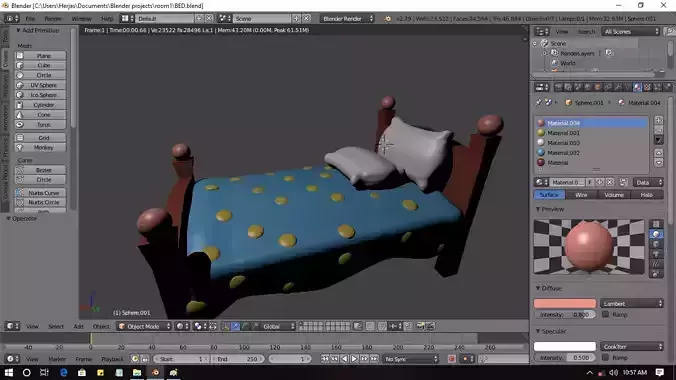Add a Monkey mesh primitive
The image size is (676, 380).
pyautogui.click(x=41, y=148)
